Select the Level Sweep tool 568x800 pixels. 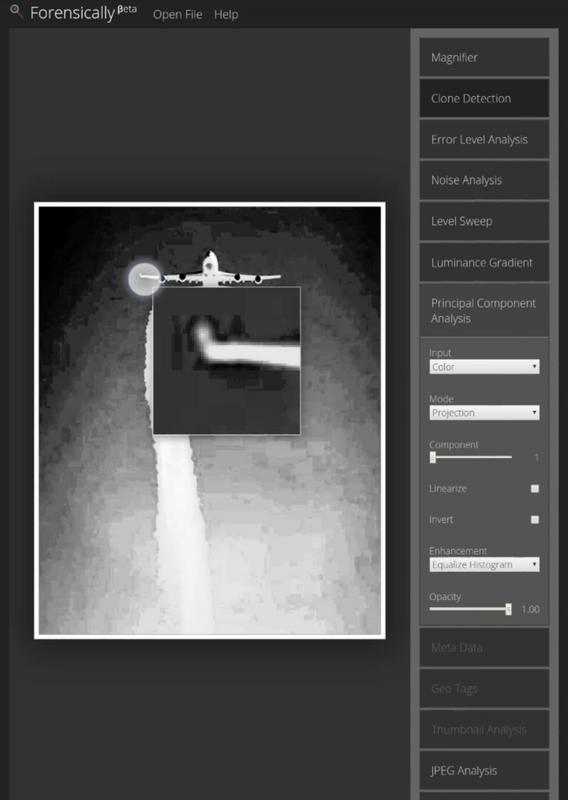point(484,221)
